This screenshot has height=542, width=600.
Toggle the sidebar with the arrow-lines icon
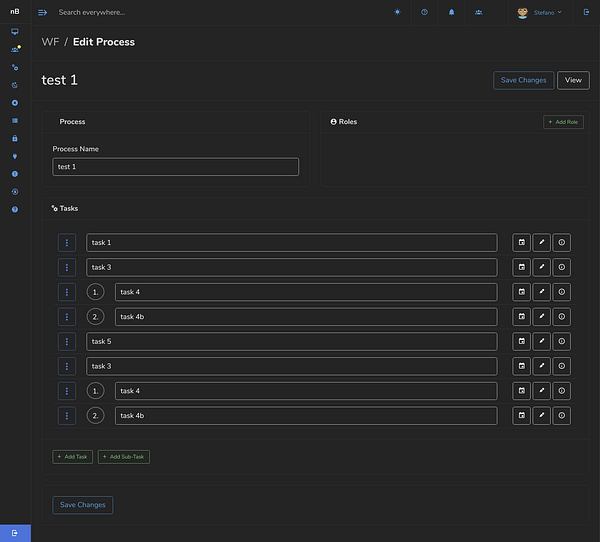click(x=43, y=12)
